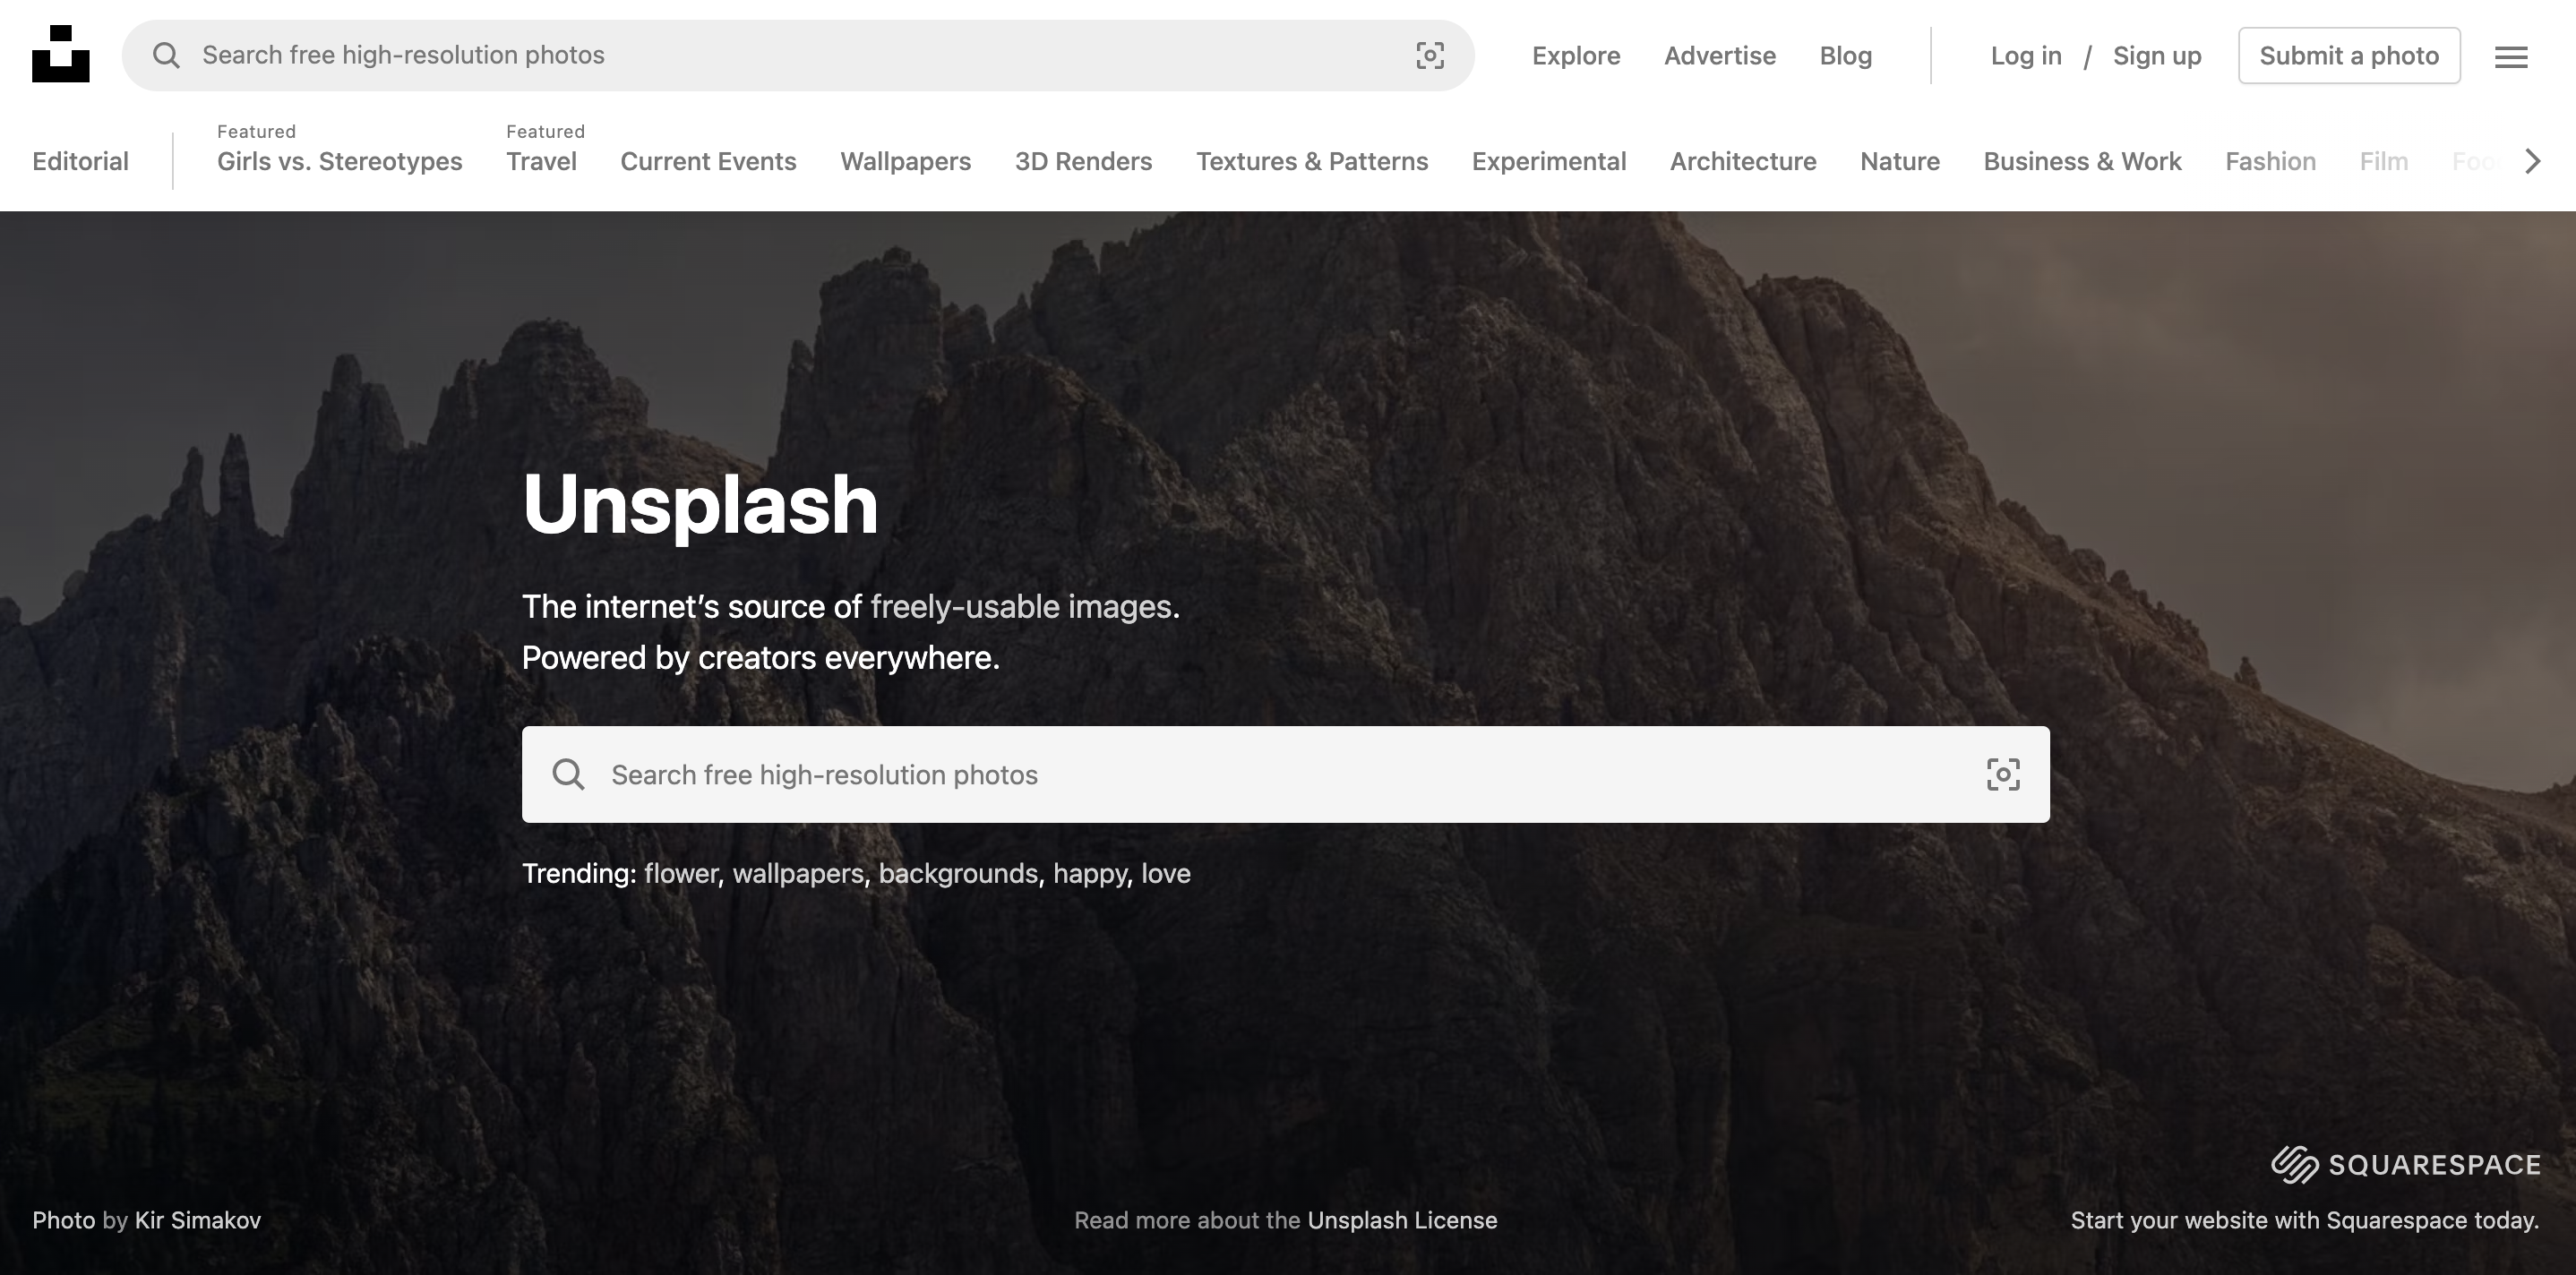Open visual search in the hero search box
This screenshot has width=2576, height=1275.
[2003, 775]
